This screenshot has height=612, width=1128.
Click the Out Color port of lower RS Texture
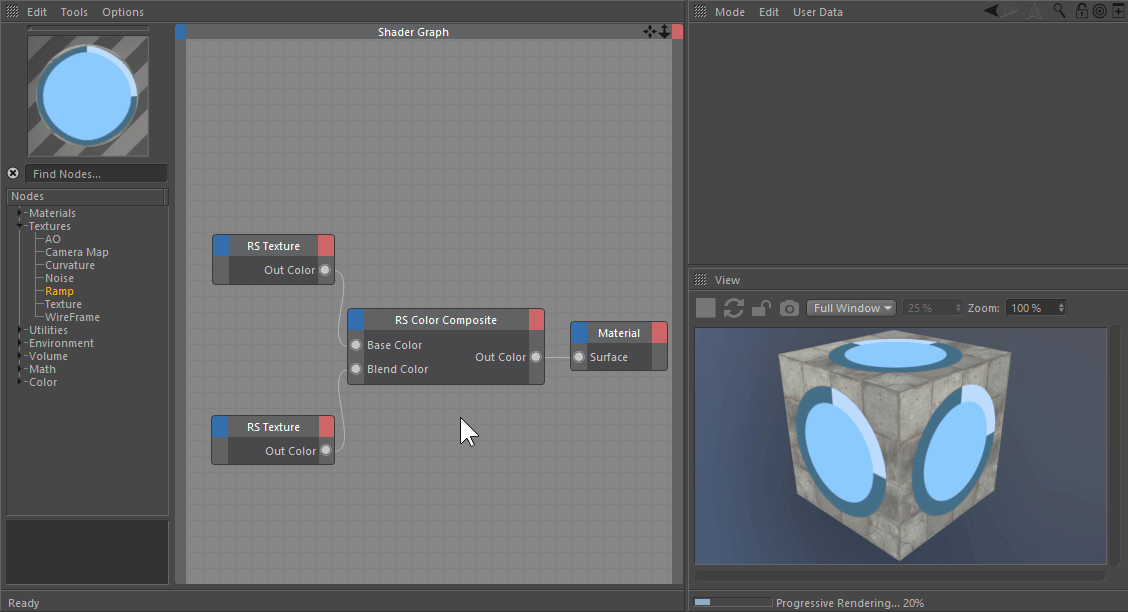(x=326, y=450)
